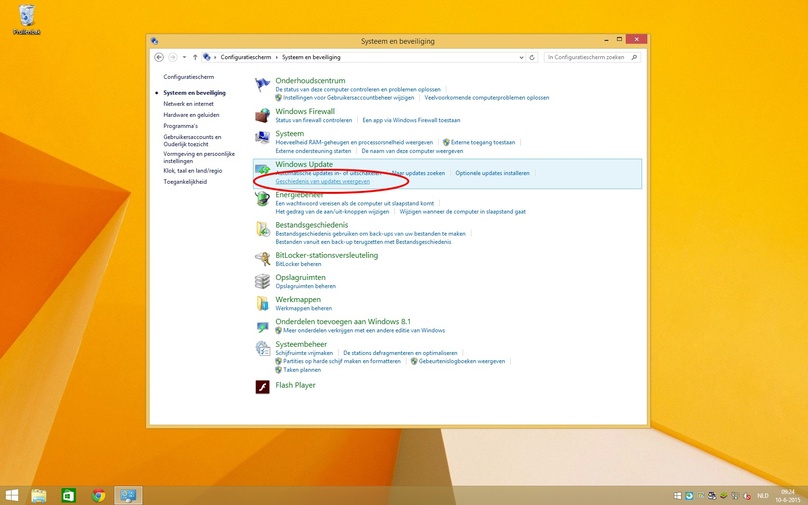
Task: Click the Control Panel taskbar button
Action: click(128, 496)
